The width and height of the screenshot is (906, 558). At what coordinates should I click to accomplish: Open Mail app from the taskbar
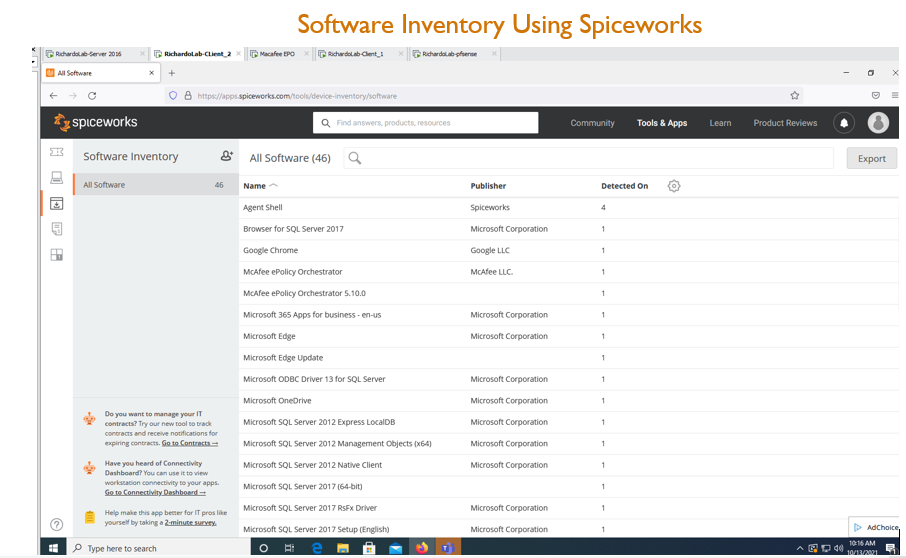click(x=395, y=548)
